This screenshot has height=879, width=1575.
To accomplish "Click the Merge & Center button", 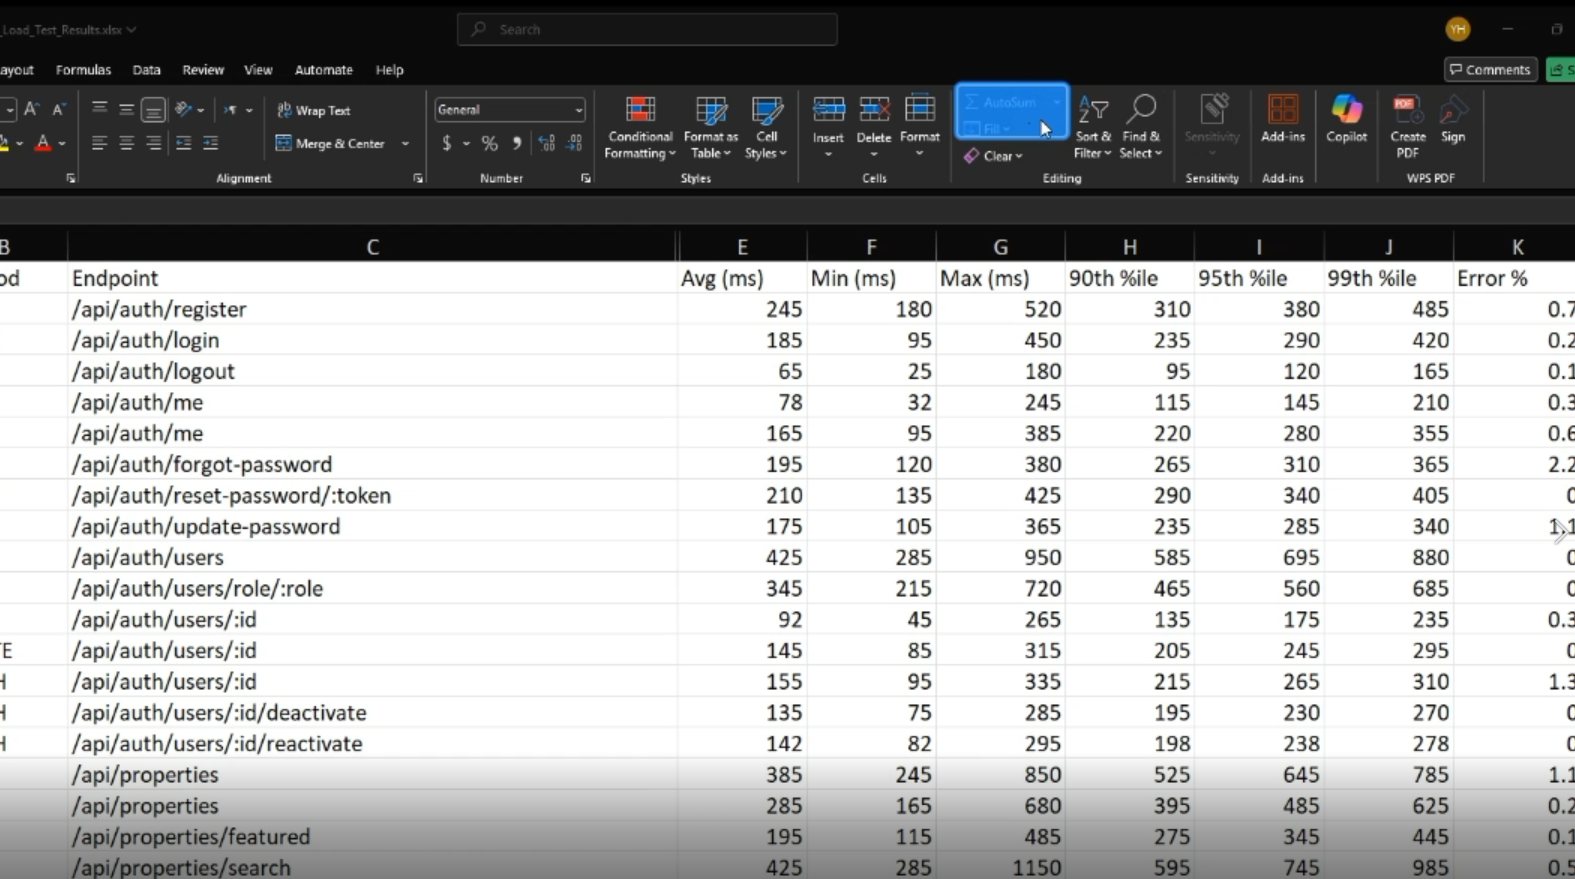I will tap(332, 144).
